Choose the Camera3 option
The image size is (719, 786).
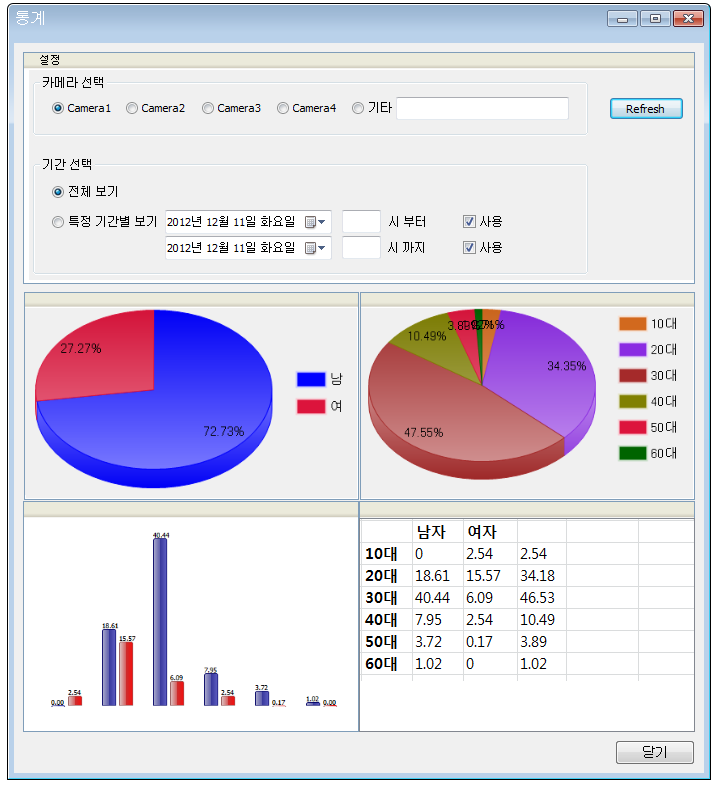(208, 108)
